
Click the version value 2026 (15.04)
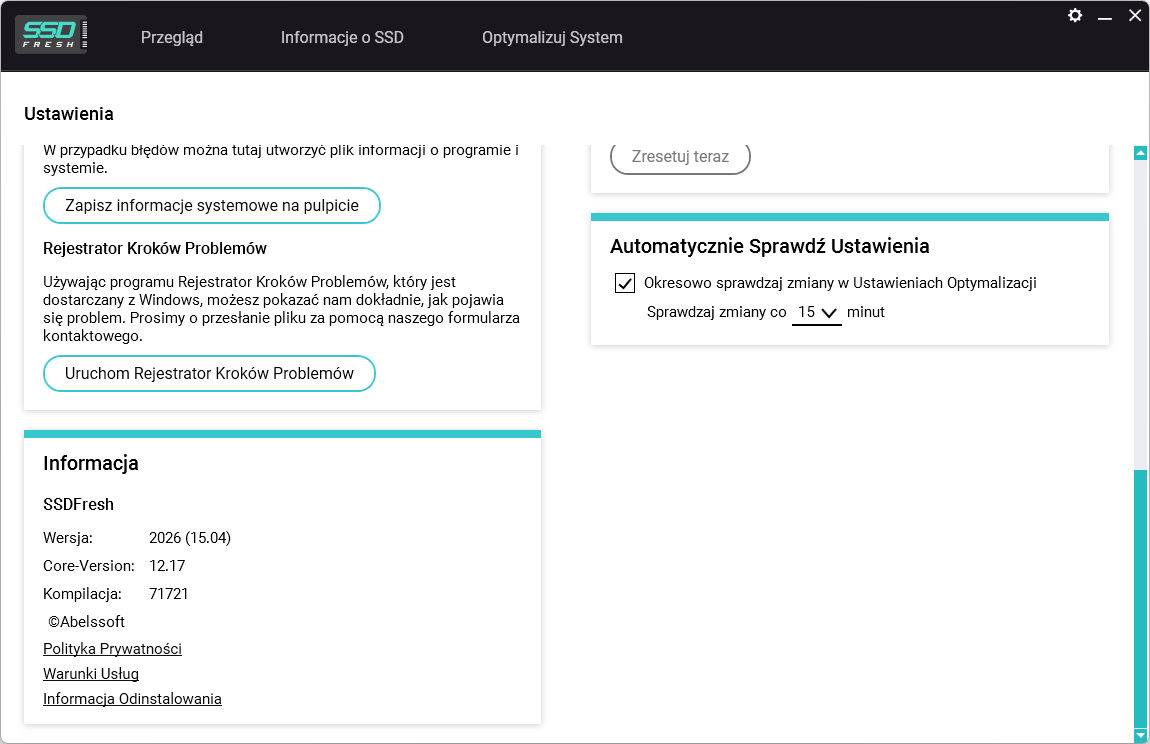(x=190, y=538)
